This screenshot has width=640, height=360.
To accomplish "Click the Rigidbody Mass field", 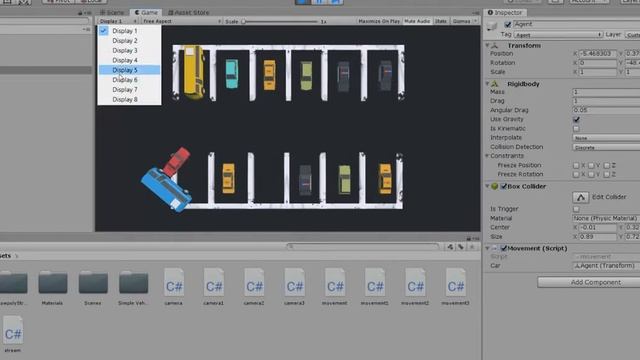I will tap(606, 92).
